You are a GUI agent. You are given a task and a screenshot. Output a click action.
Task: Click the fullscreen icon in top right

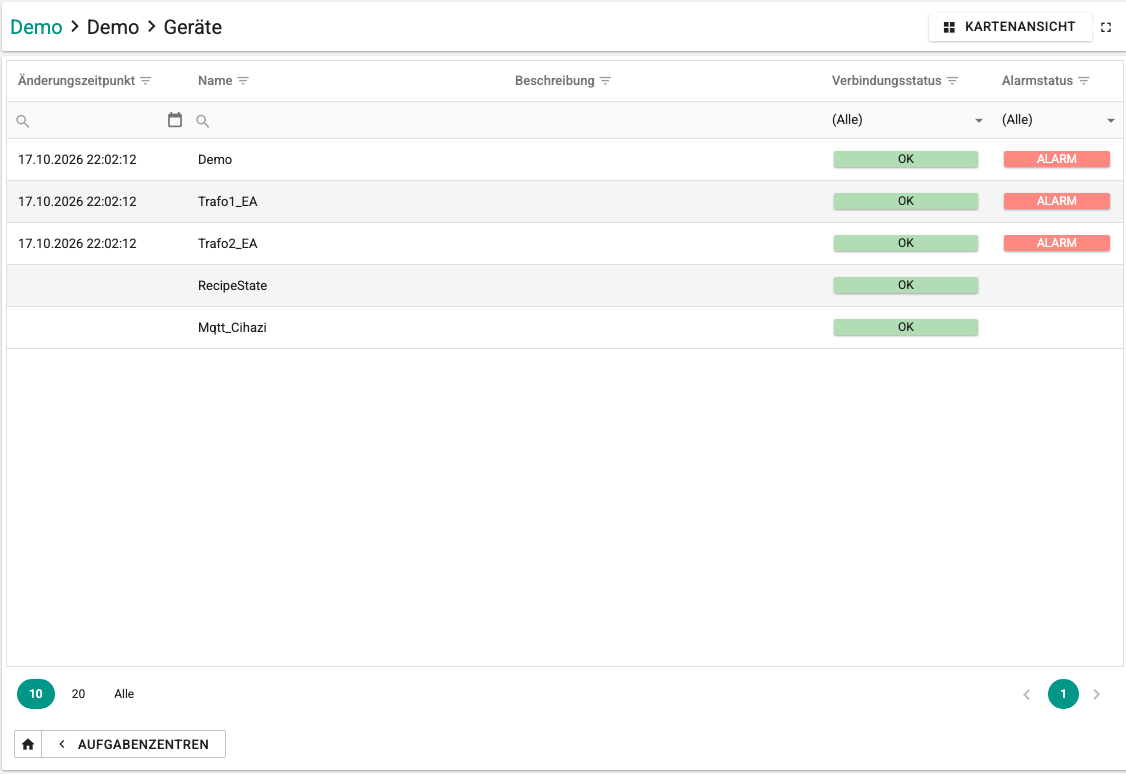(x=1106, y=27)
